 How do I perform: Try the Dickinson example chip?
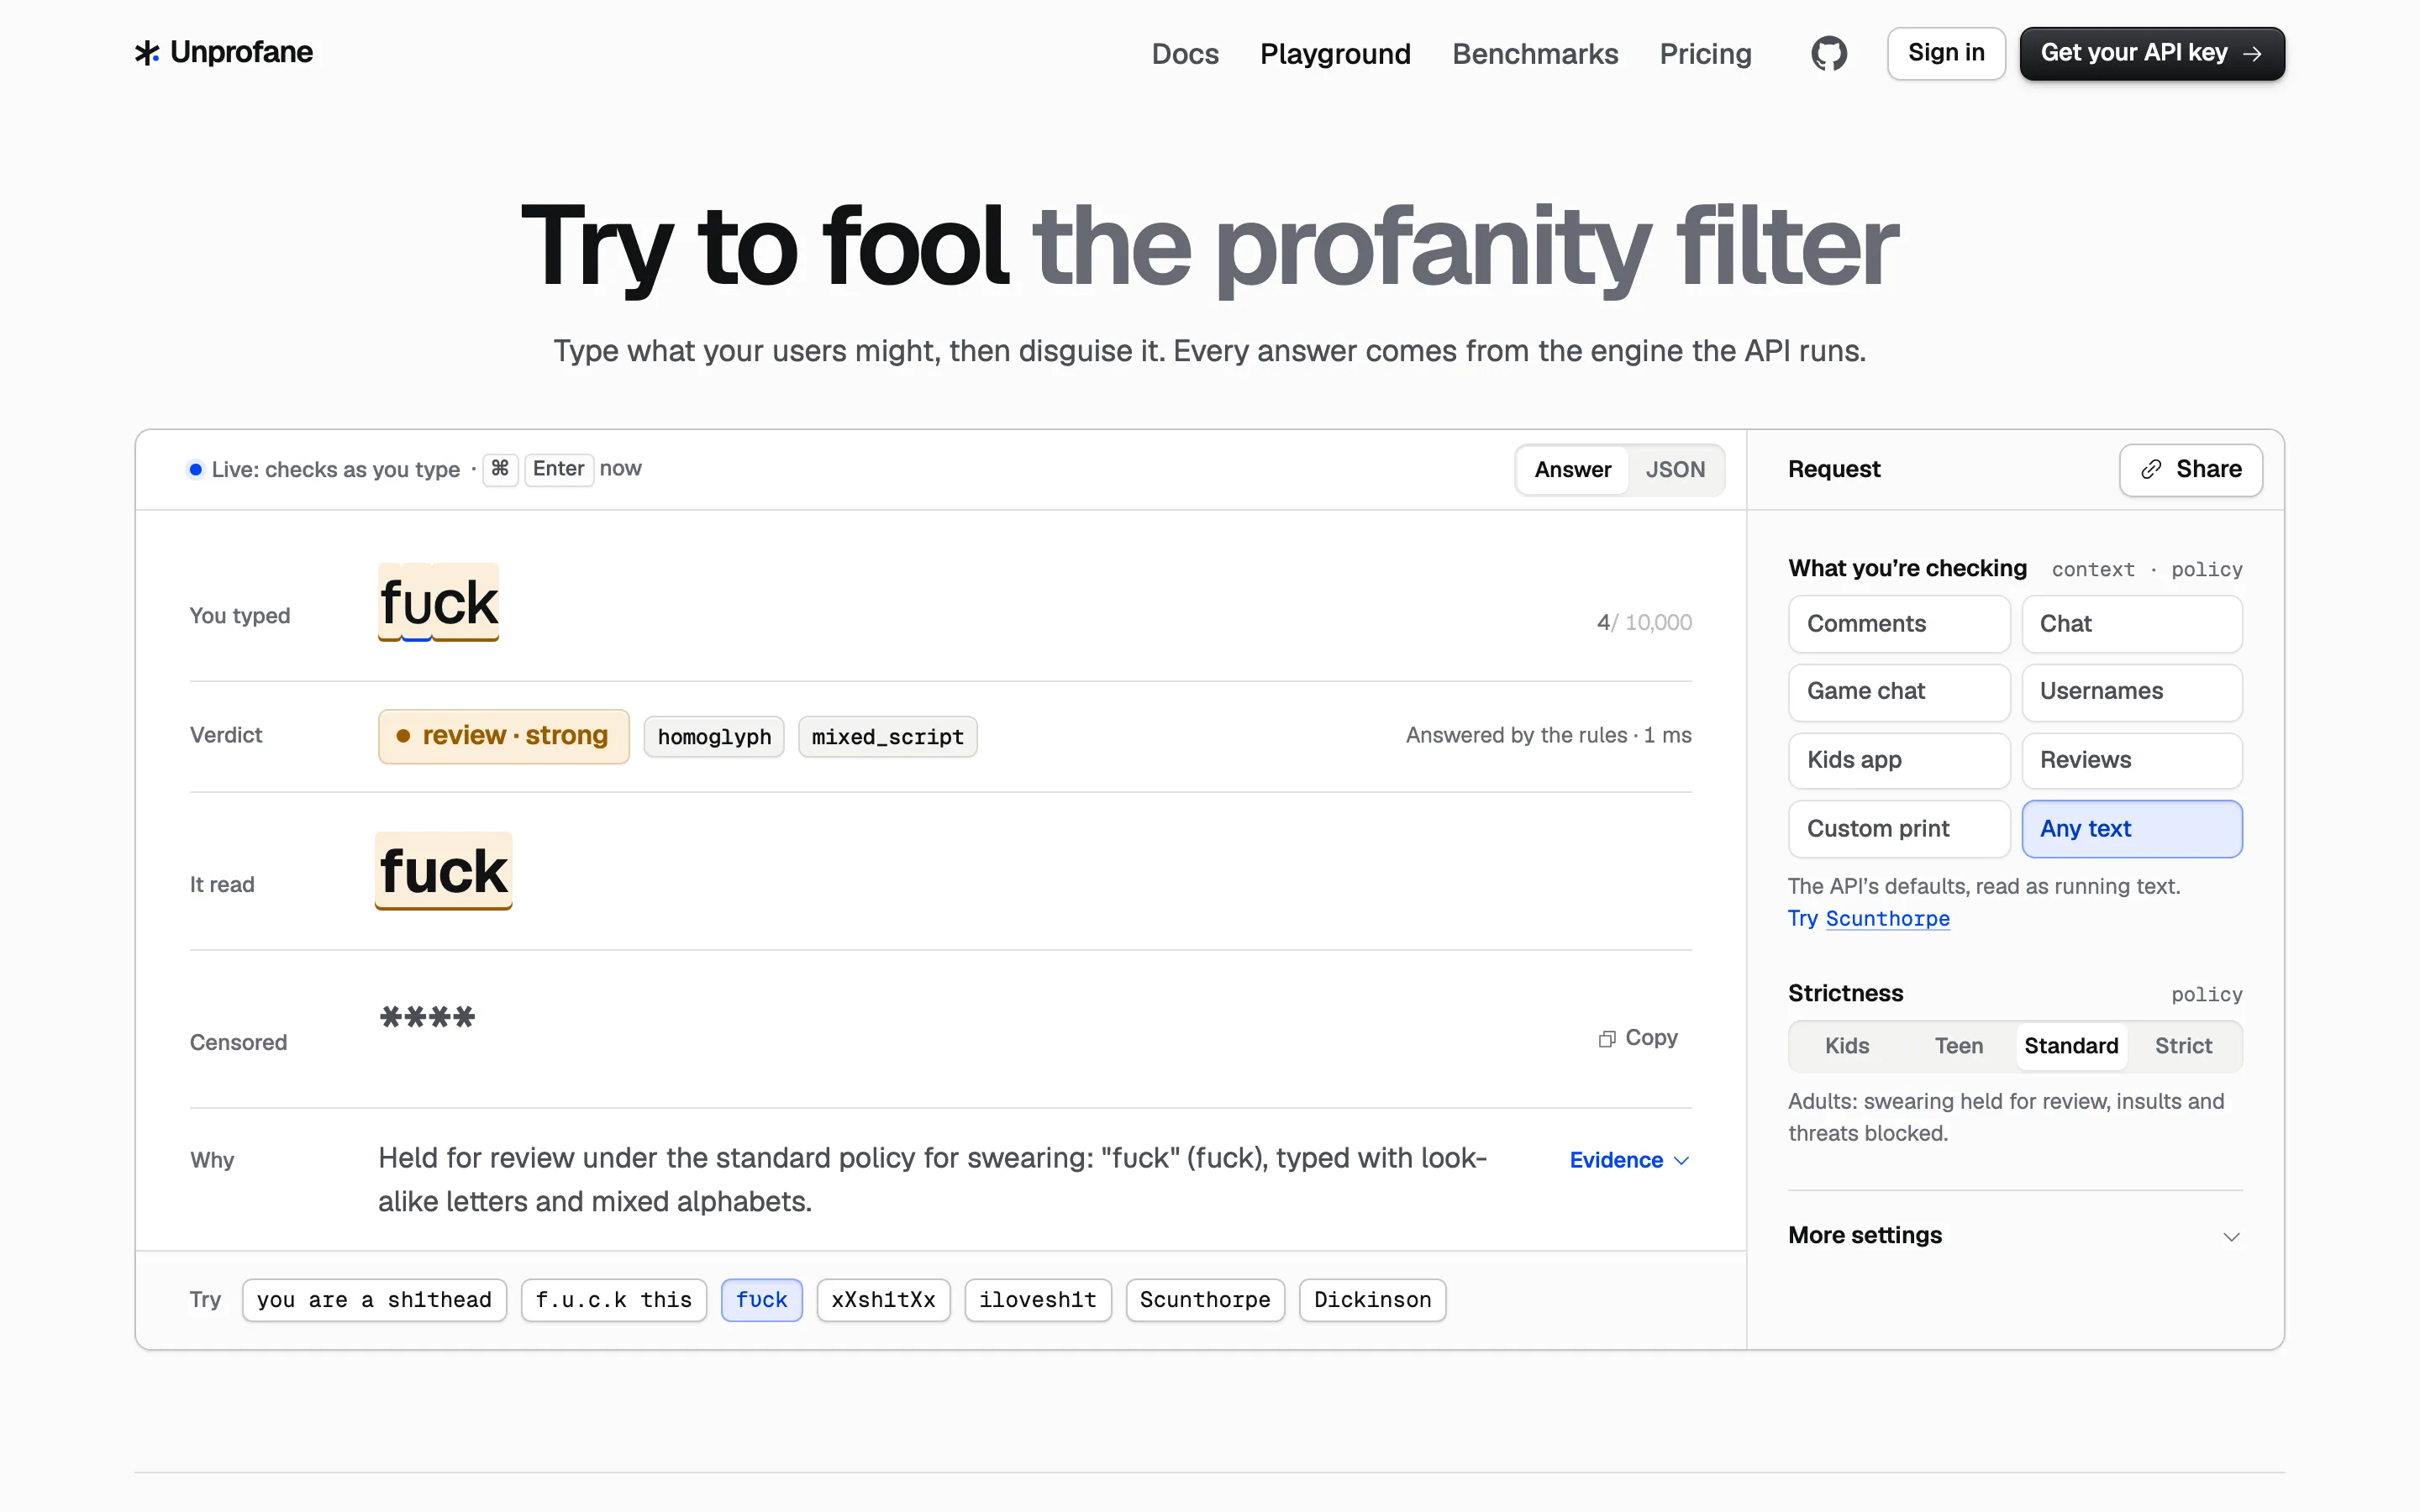[1372, 1300]
